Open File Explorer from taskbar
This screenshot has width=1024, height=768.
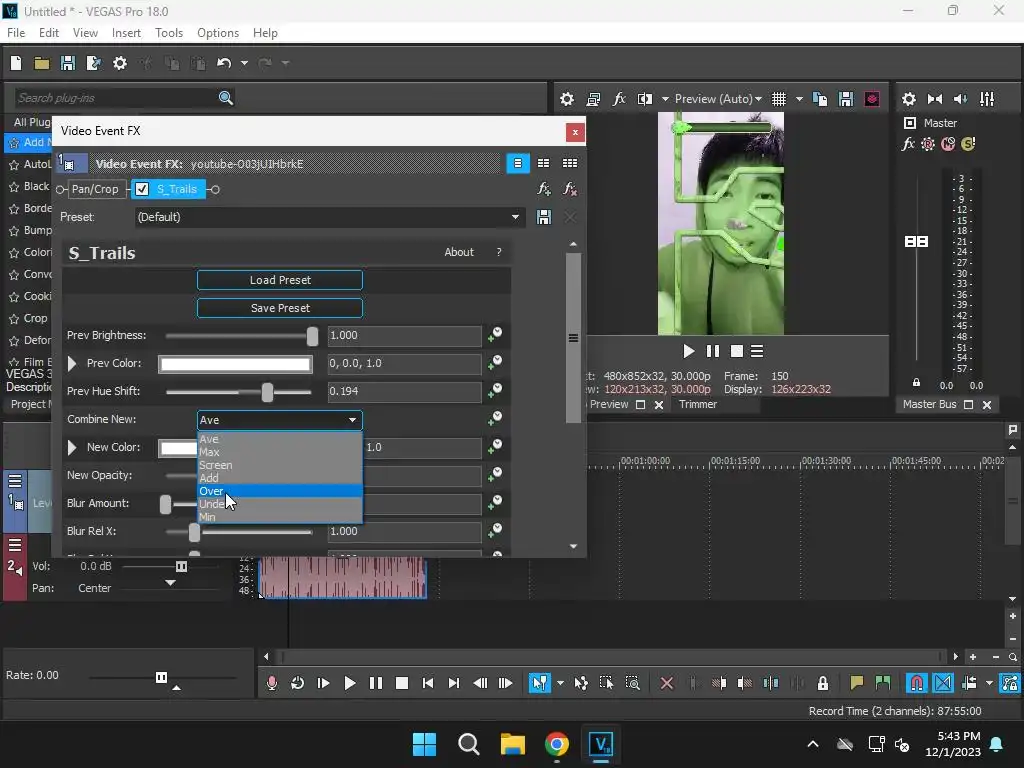click(513, 744)
